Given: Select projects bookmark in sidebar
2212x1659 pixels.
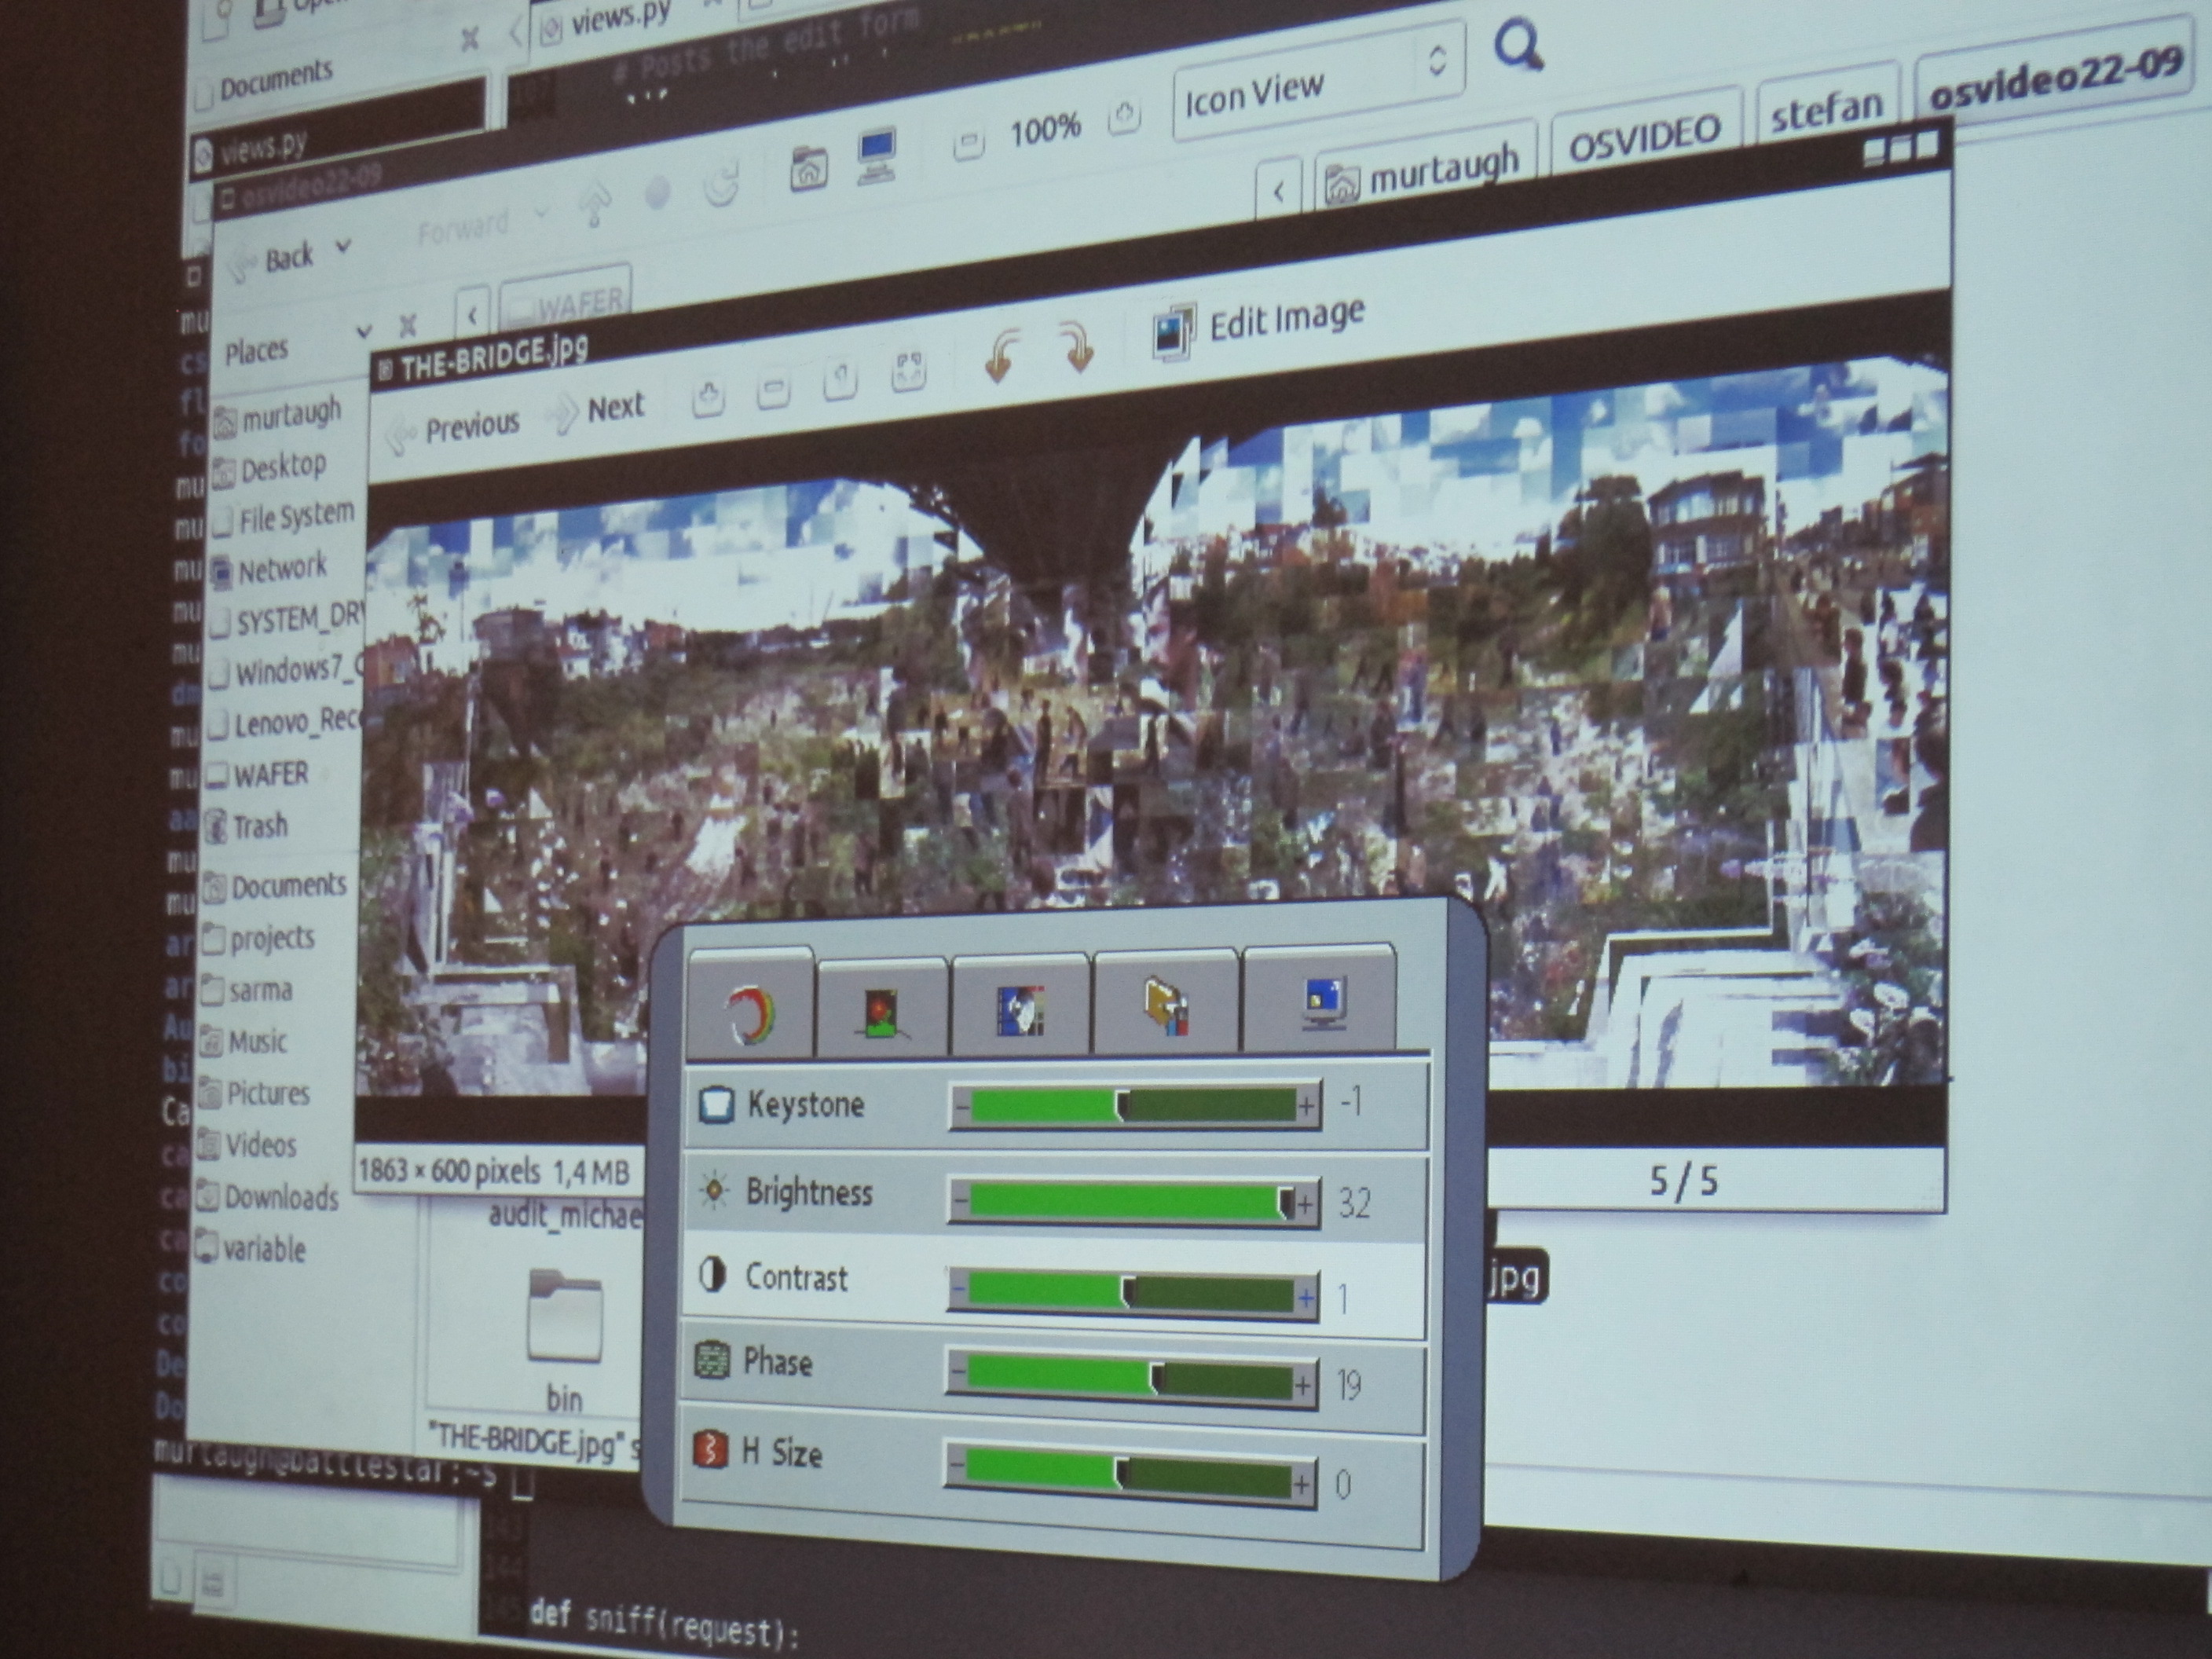Looking at the screenshot, I should click(x=259, y=939).
